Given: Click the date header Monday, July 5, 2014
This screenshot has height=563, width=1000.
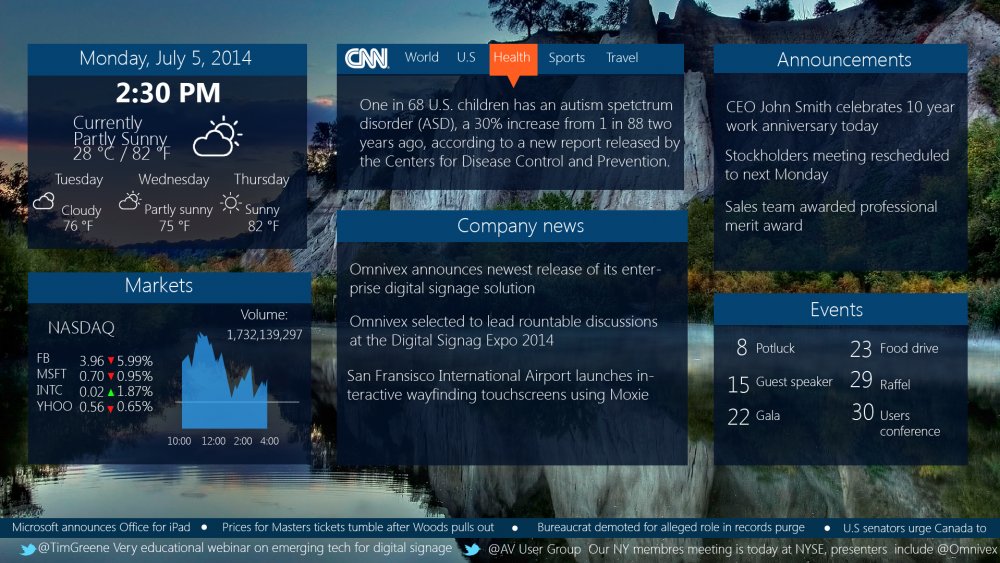Looking at the screenshot, I should pos(166,59).
